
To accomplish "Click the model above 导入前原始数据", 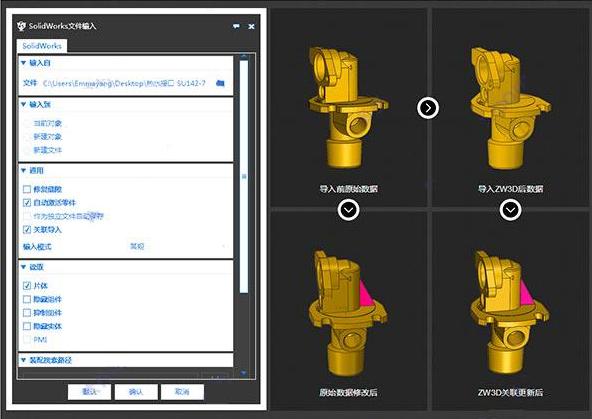I will (348, 108).
